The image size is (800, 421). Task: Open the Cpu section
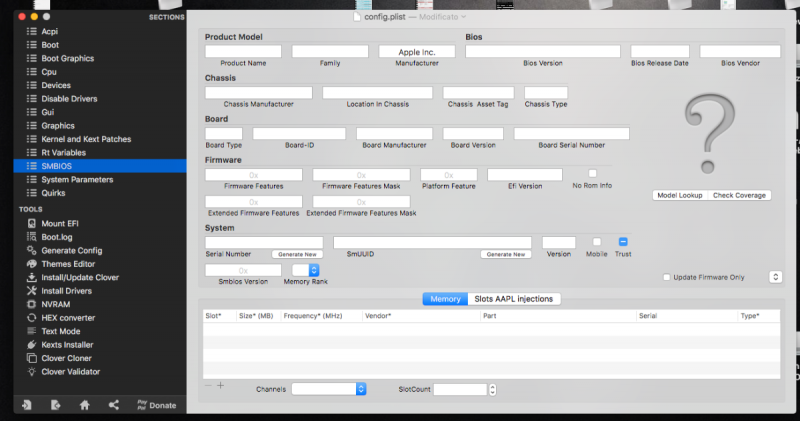(48, 72)
